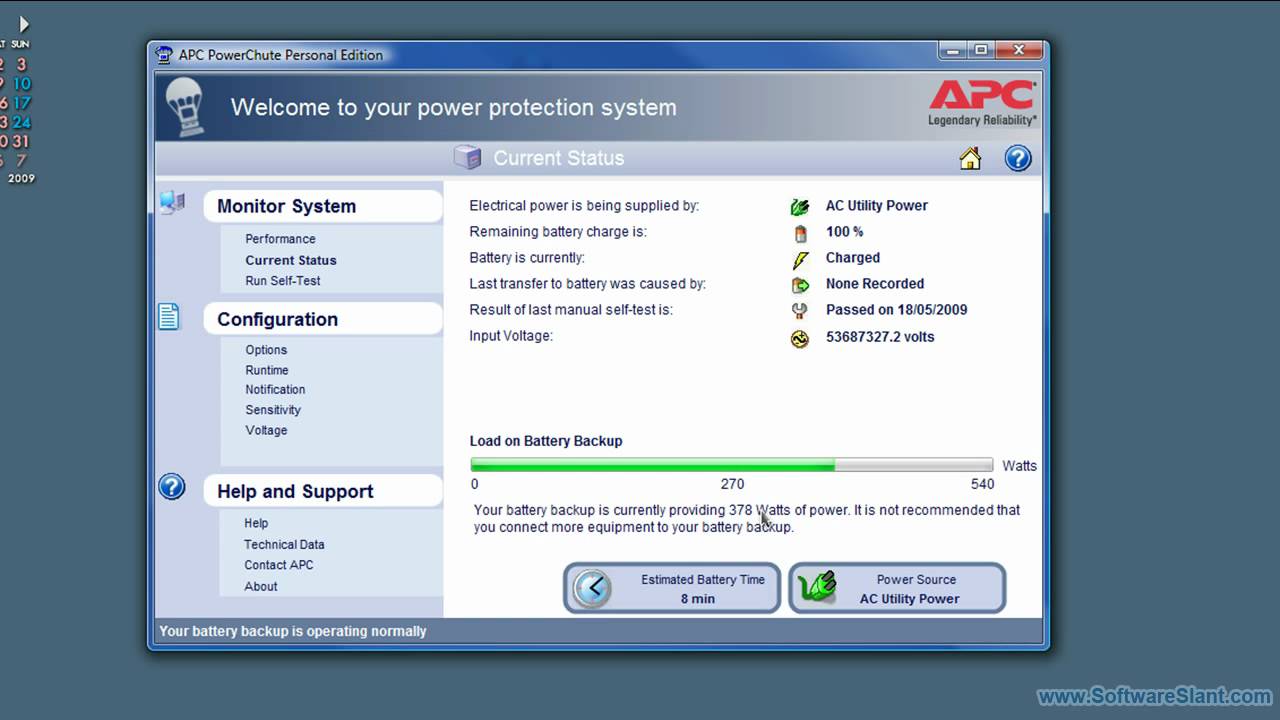
Task: Open Technical Data
Action: tap(284, 545)
